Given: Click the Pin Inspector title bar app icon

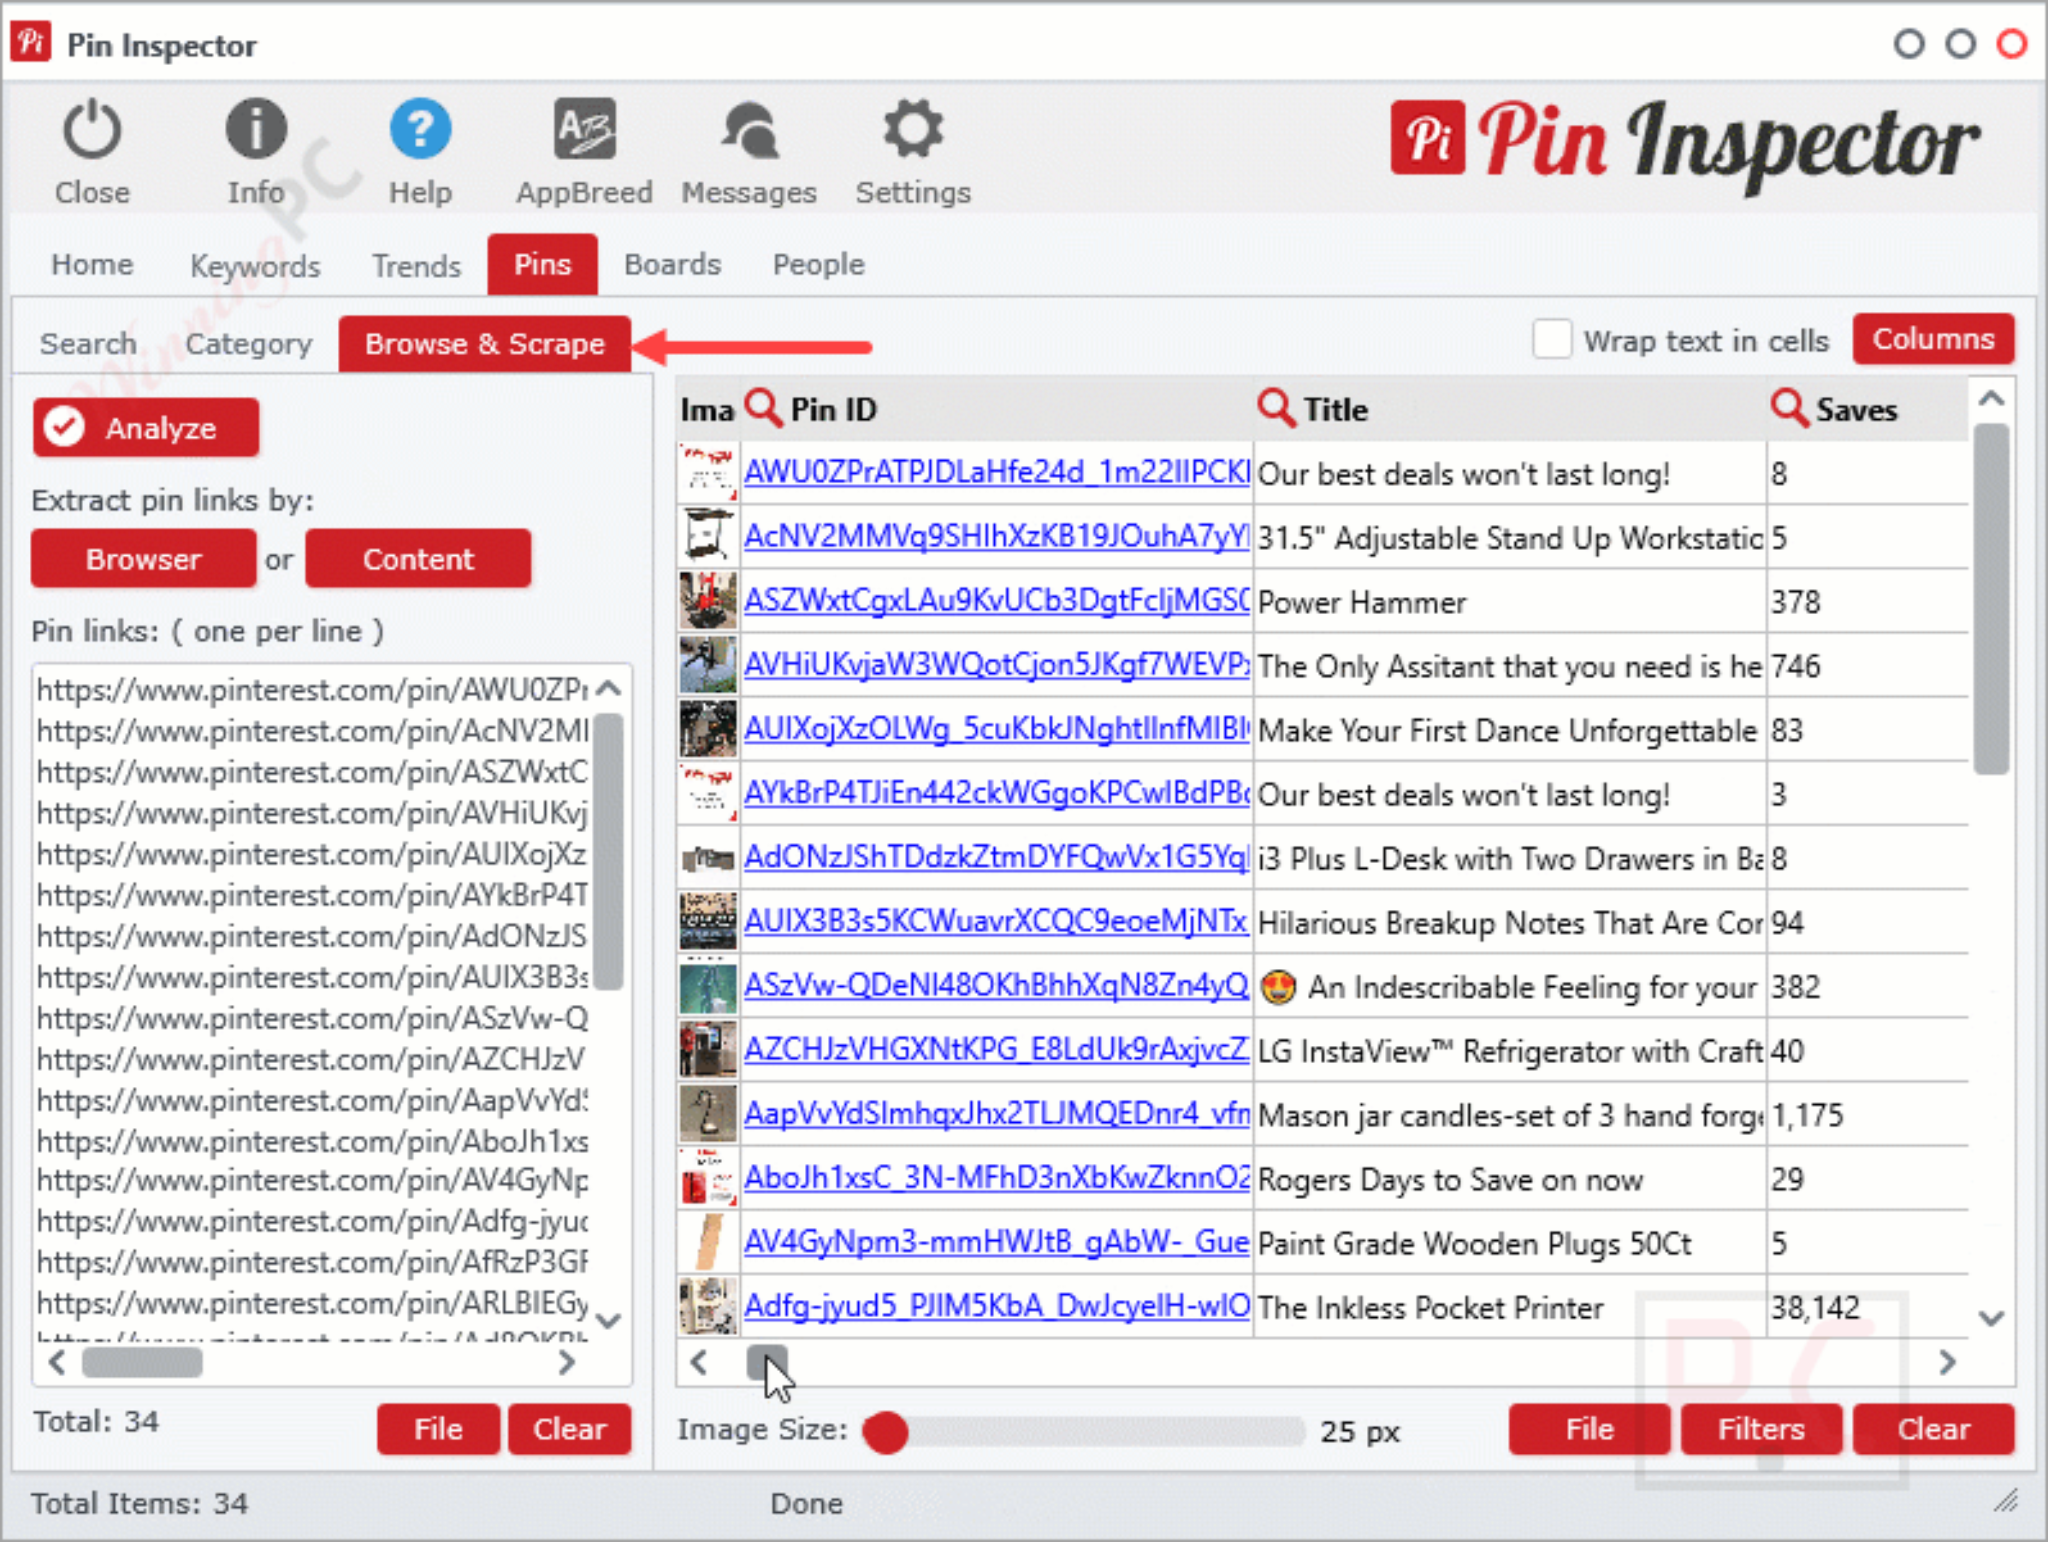Looking at the screenshot, I should pyautogui.click(x=31, y=42).
